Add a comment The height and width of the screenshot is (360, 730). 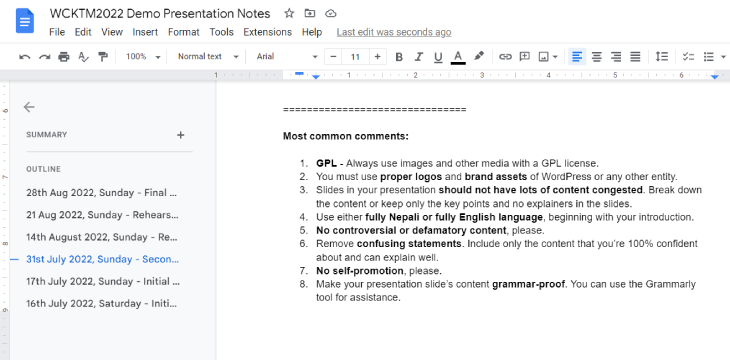[525, 57]
